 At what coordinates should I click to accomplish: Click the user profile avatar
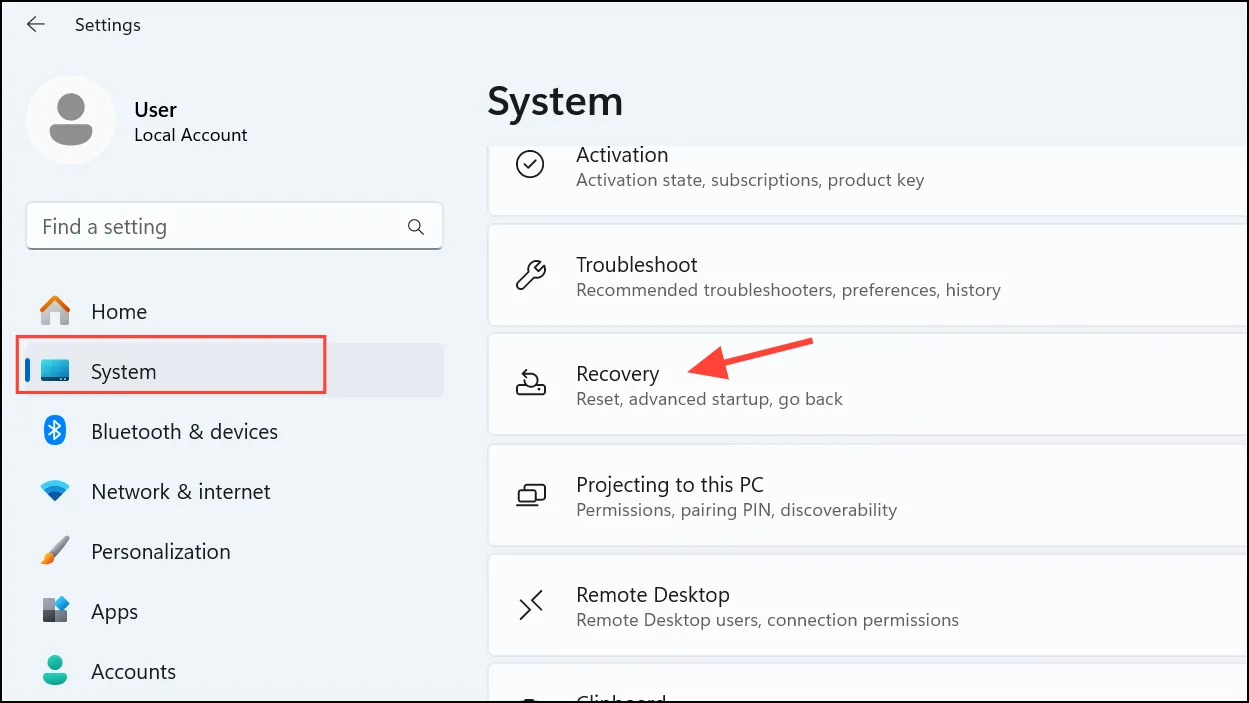pyautogui.click(x=71, y=120)
